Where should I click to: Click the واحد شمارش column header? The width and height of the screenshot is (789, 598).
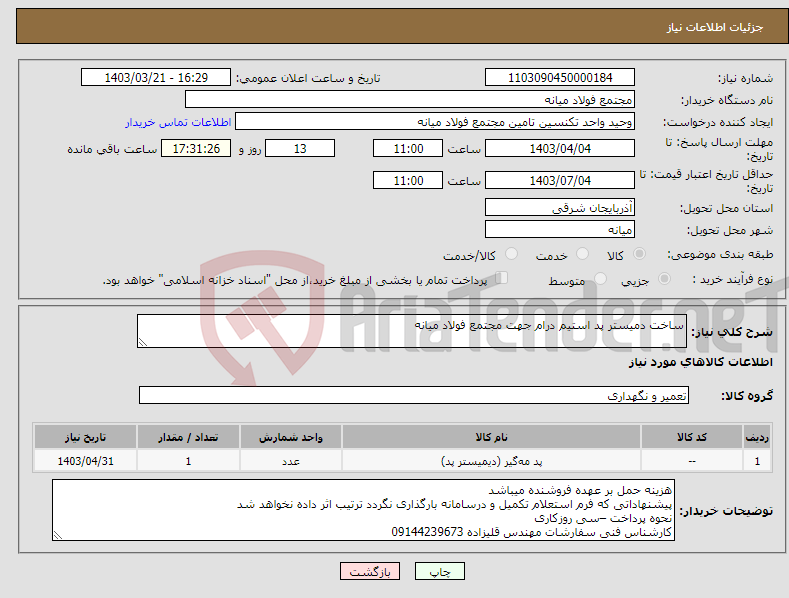[x=291, y=437]
